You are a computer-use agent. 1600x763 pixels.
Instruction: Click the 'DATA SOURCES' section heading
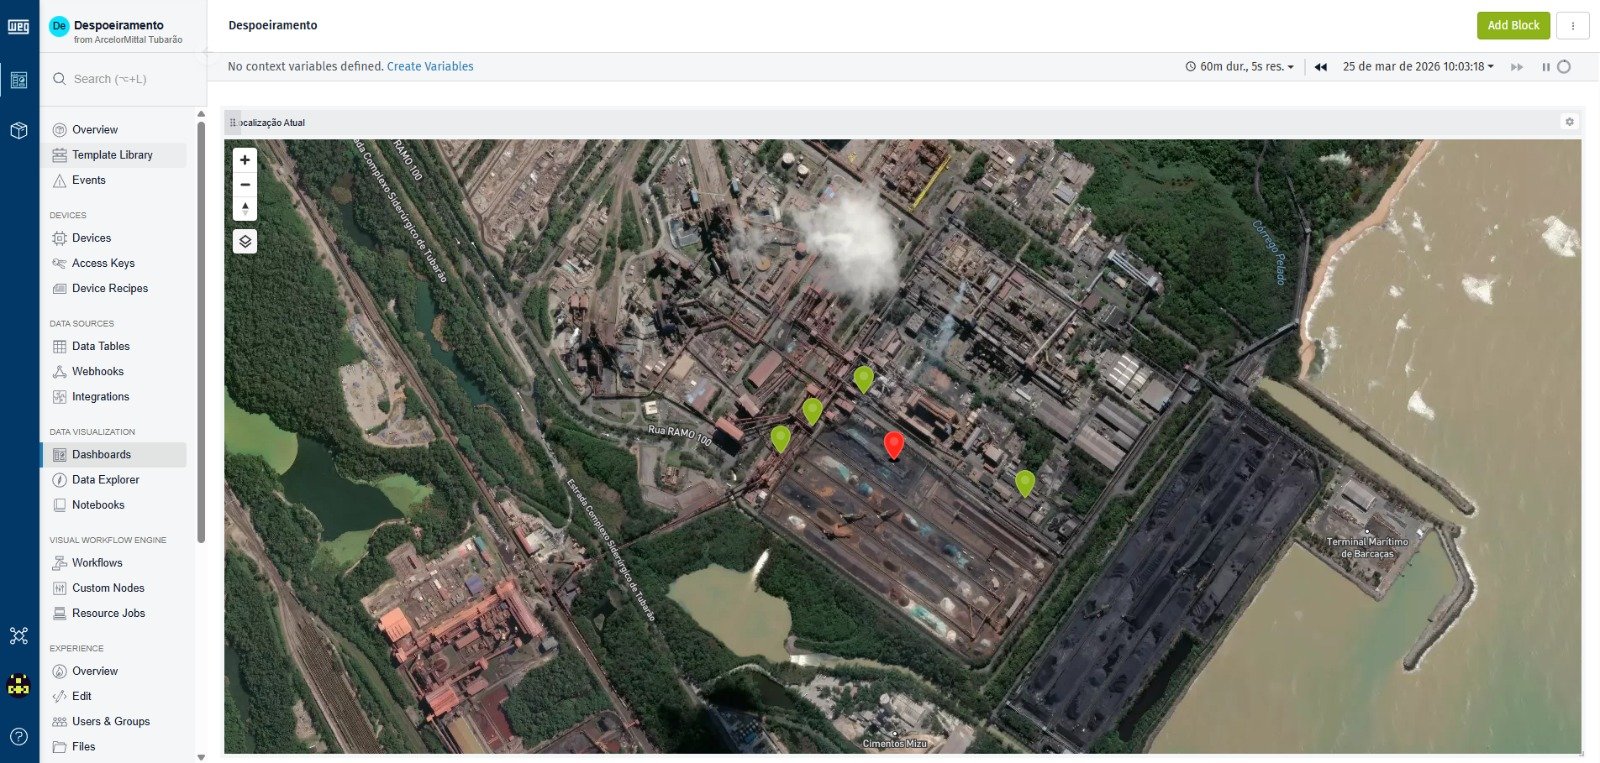click(x=82, y=324)
